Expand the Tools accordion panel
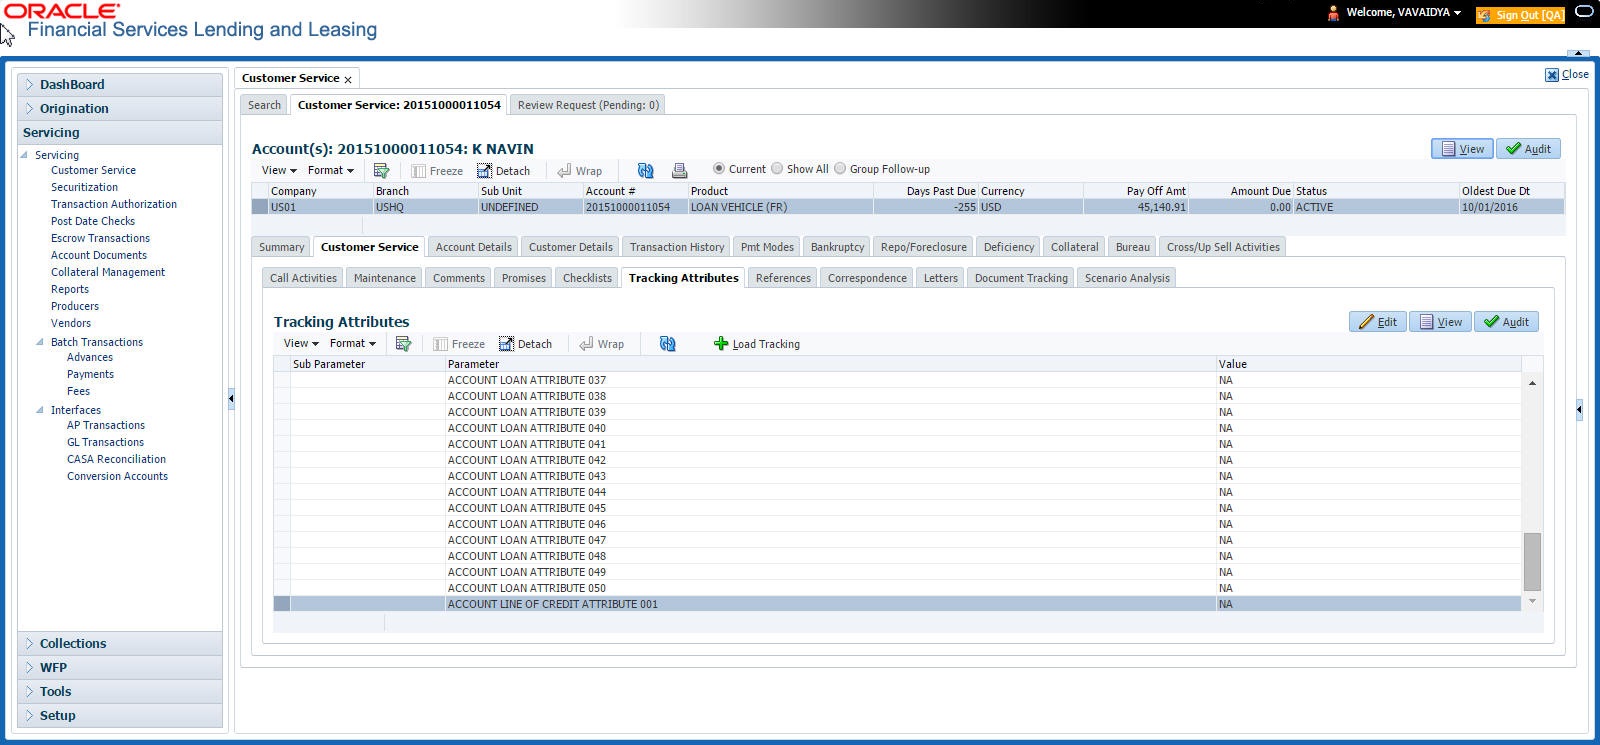Viewport: 1600px width, 745px height. [120, 692]
